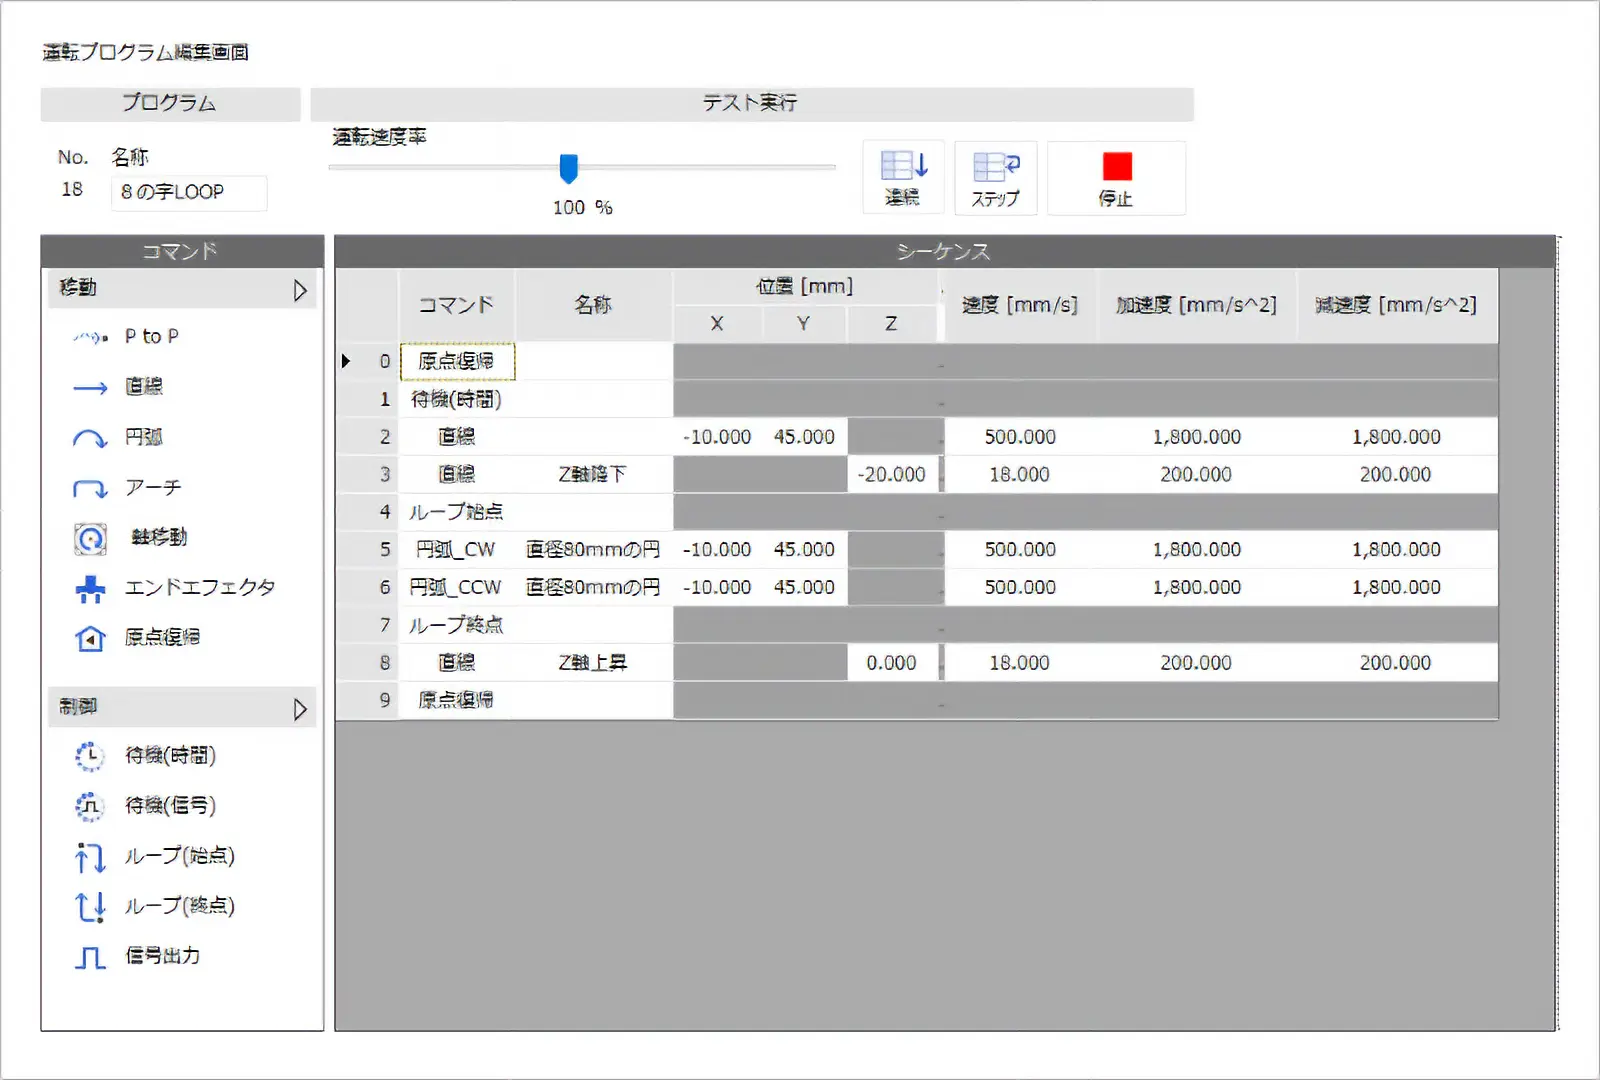
Task: Select row 1 待機(時間) cell
Action: (x=457, y=399)
